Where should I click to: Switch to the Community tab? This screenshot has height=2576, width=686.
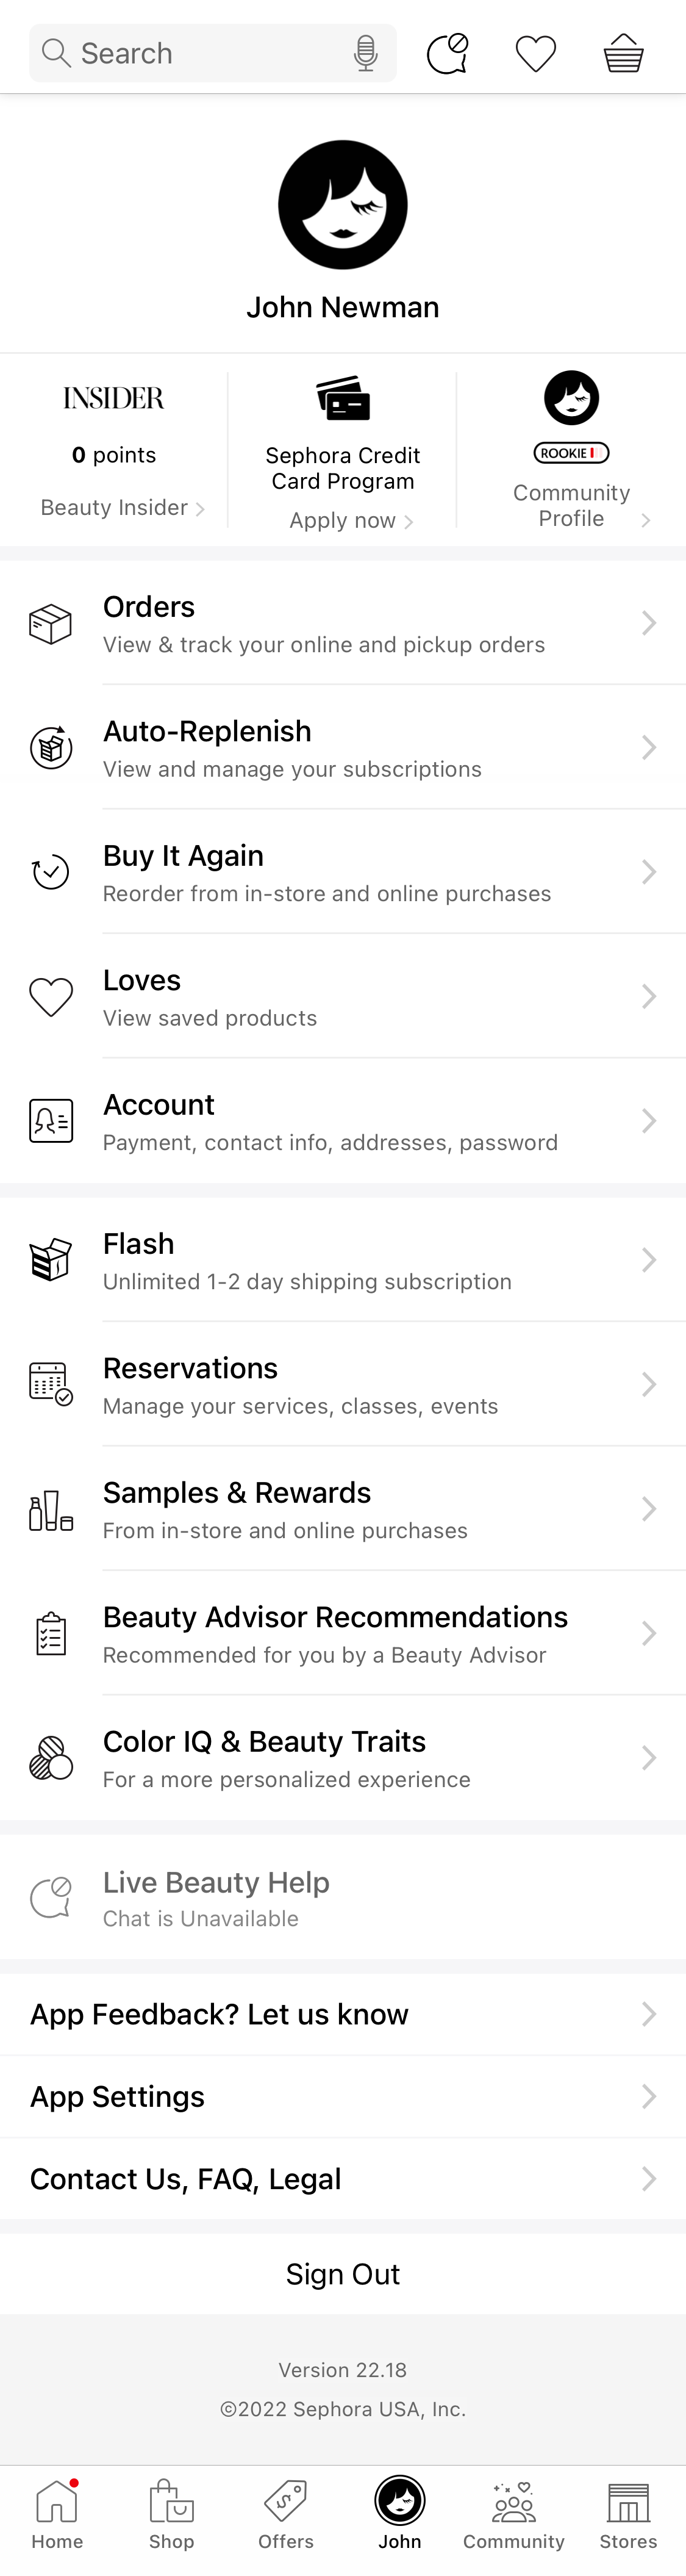point(513,2510)
